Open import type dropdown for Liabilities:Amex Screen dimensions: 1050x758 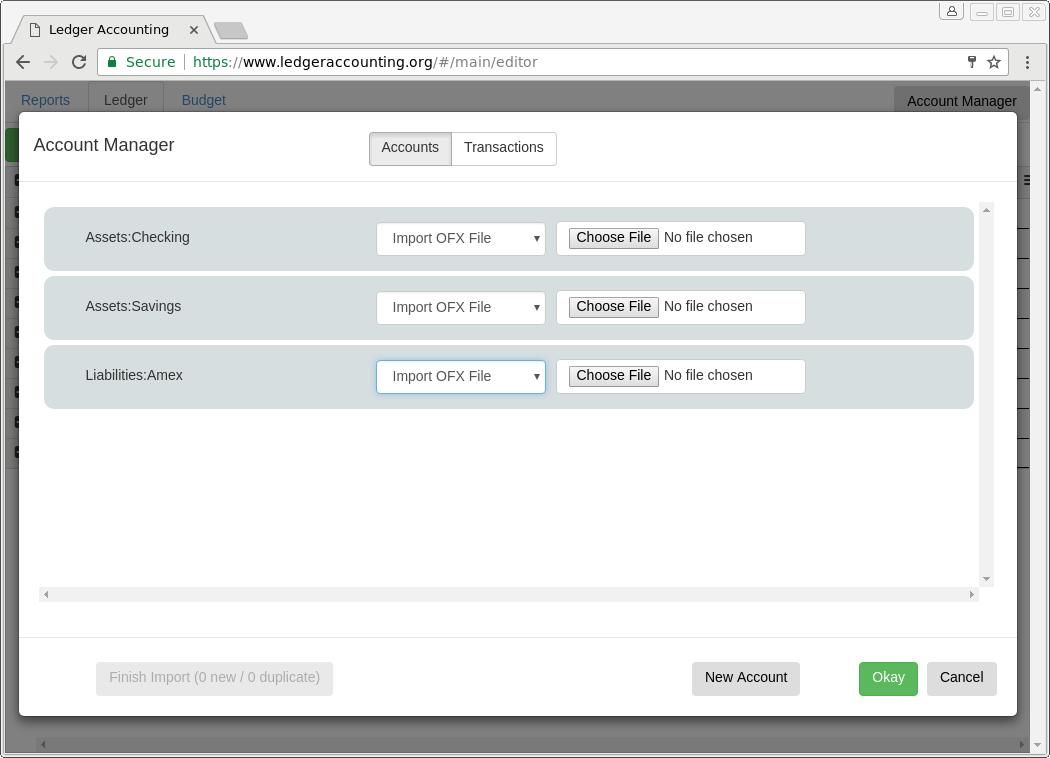point(461,377)
